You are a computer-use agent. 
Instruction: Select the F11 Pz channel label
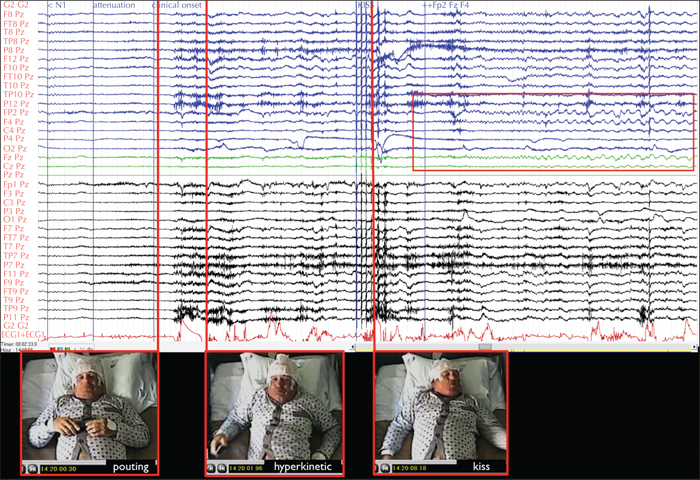click(16, 274)
